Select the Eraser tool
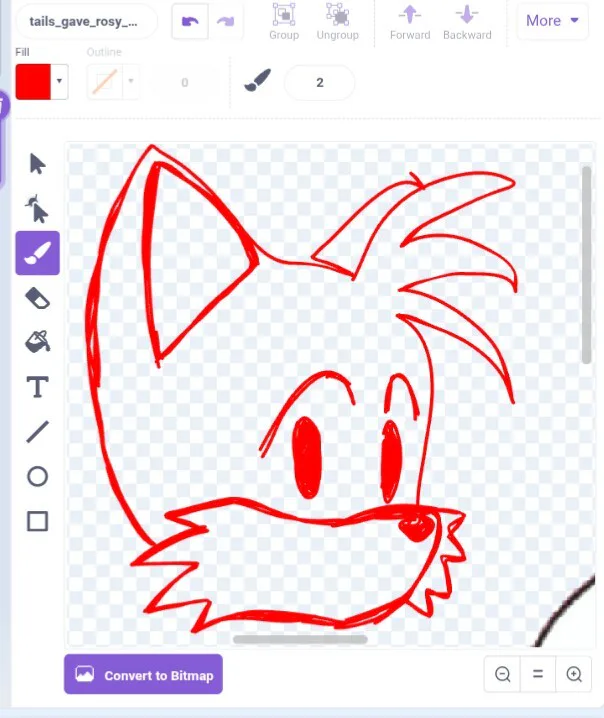604x718 pixels. [38, 298]
